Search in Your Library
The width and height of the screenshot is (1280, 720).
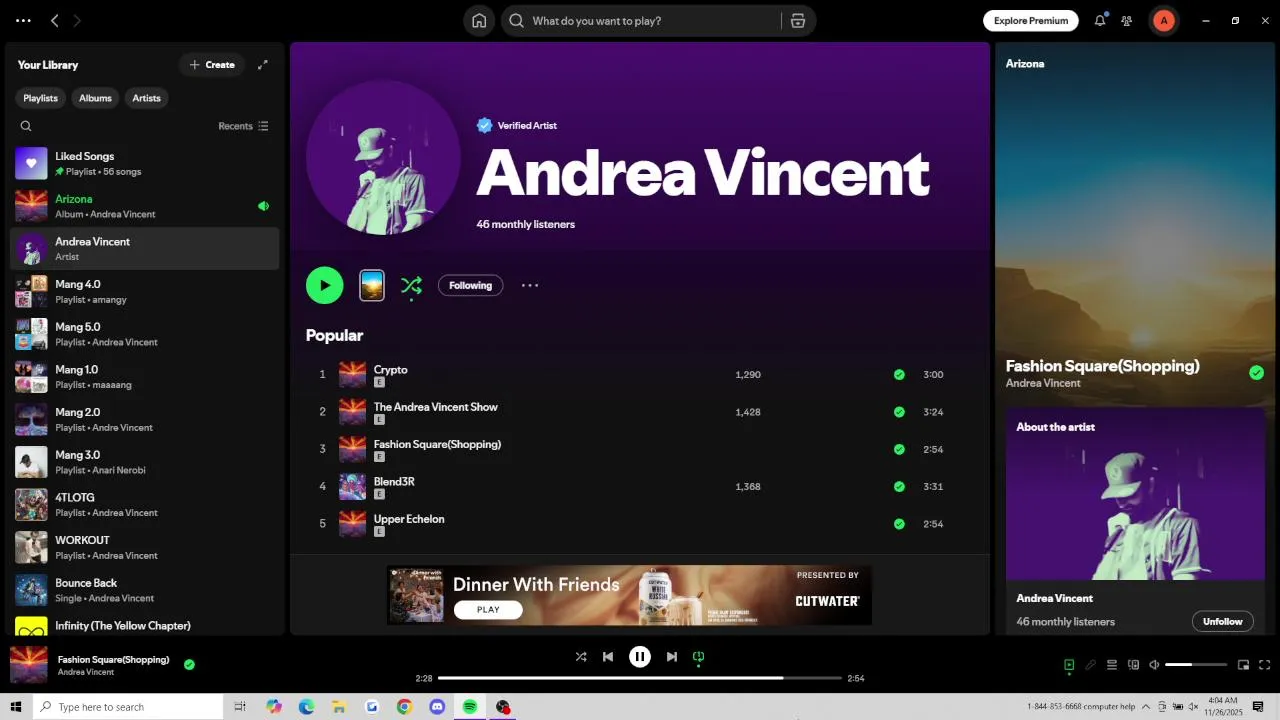[x=26, y=126]
